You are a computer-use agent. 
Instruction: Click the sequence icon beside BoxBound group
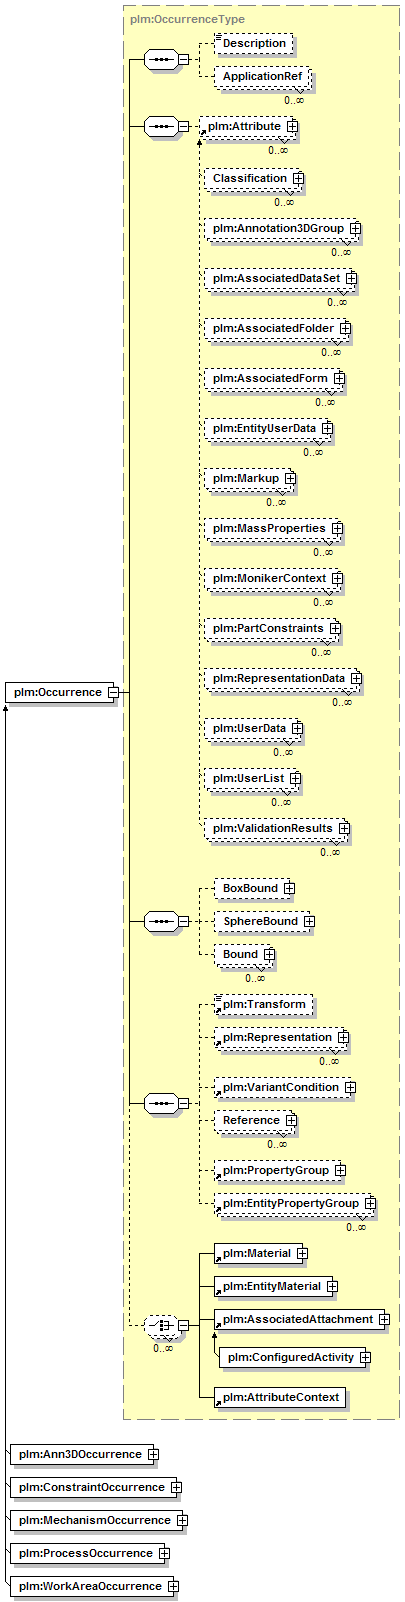coord(160,921)
